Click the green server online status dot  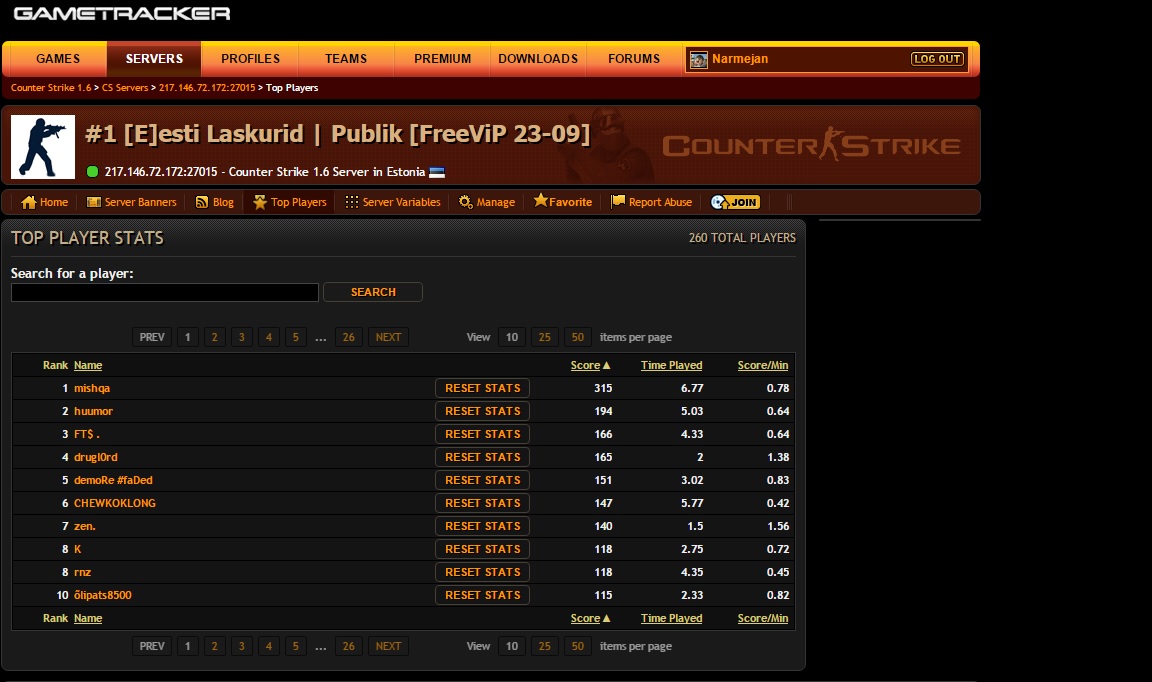click(x=93, y=172)
